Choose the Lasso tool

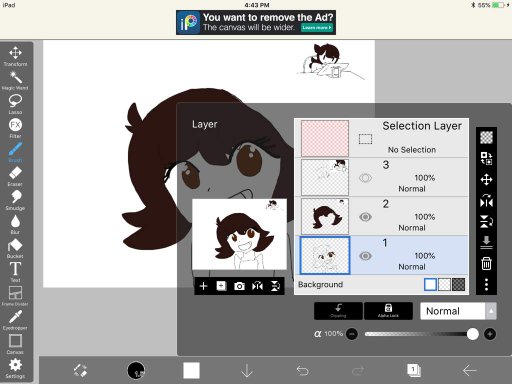coord(15,104)
